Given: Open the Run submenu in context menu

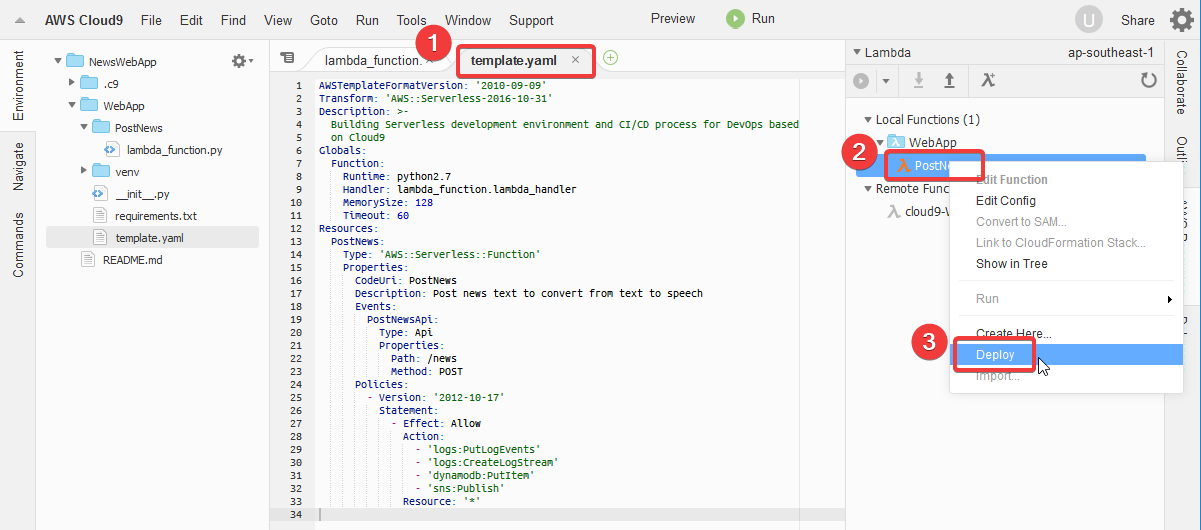Looking at the screenshot, I should (1066, 299).
